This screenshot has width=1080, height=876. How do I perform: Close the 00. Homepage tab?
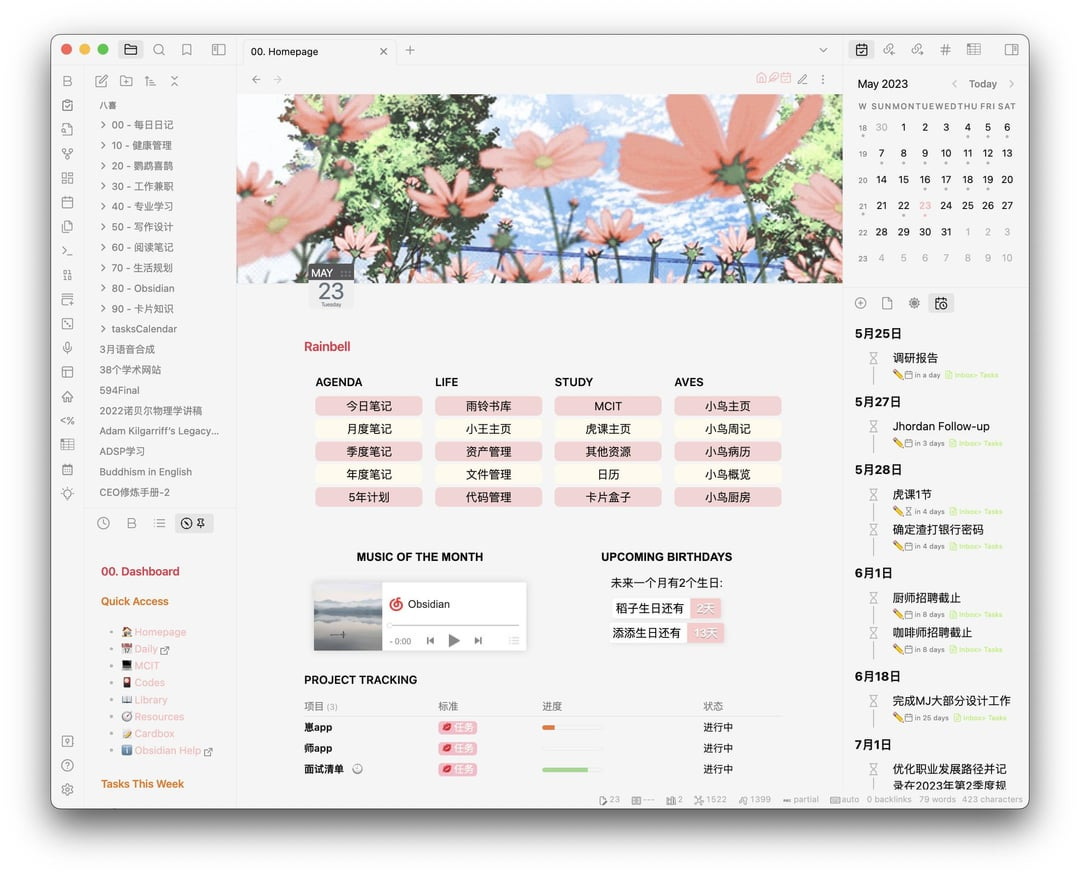coord(384,52)
